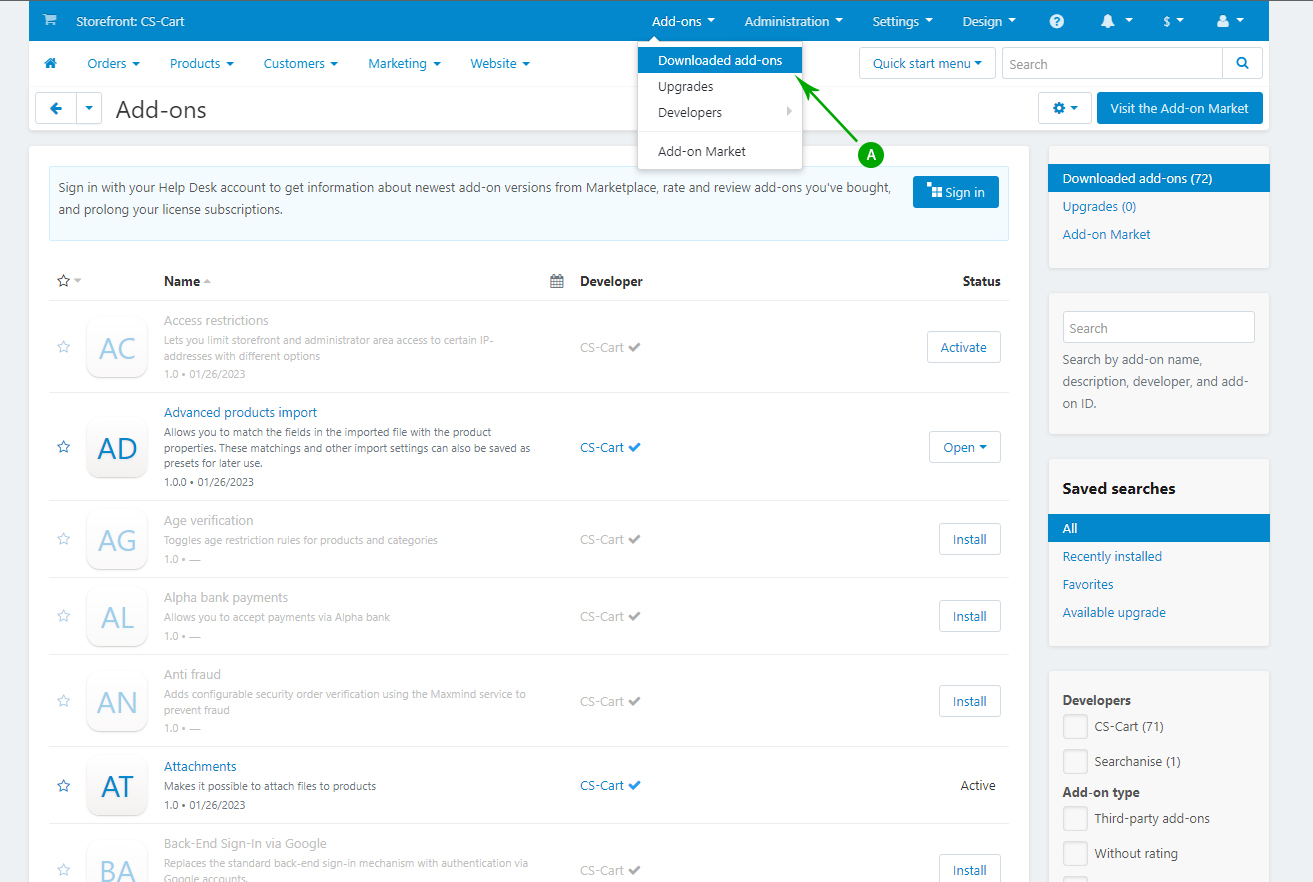Click the search magnifier button
The height and width of the screenshot is (882, 1313).
pyautogui.click(x=1242, y=63)
